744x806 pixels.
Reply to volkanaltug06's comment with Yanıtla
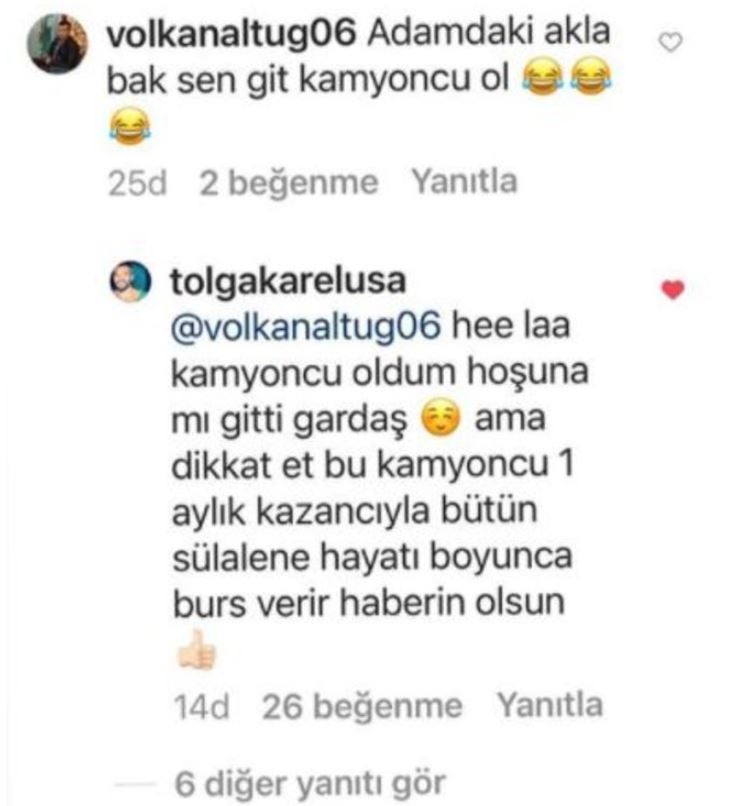tap(464, 181)
